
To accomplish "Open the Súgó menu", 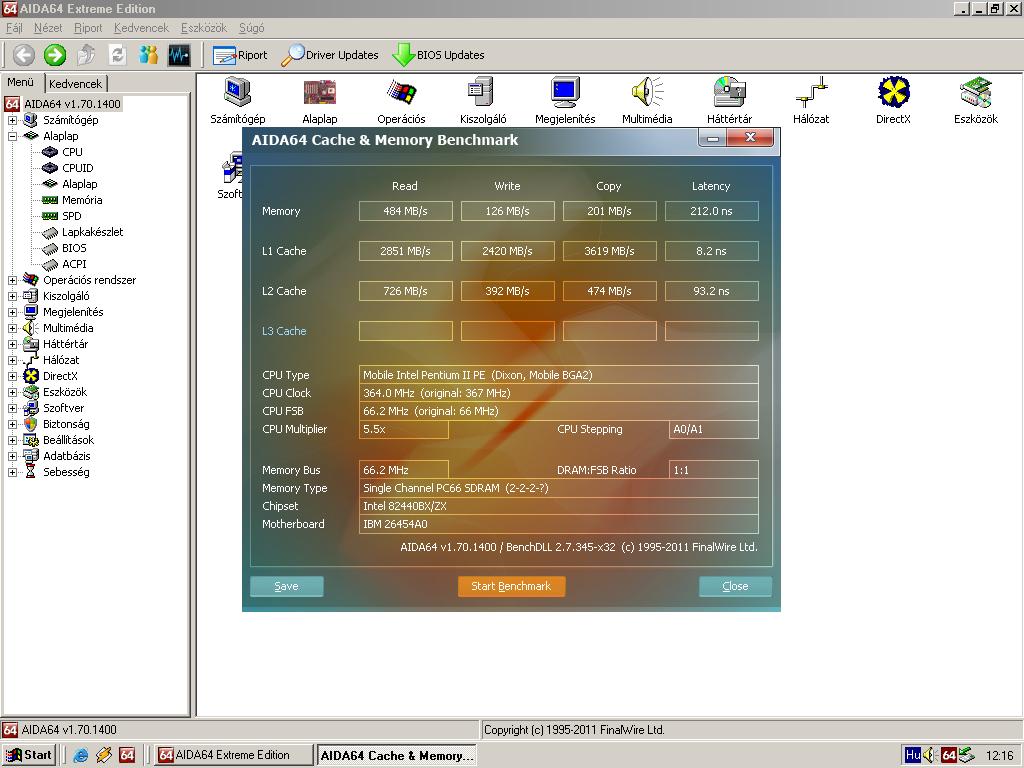I will coord(251,28).
